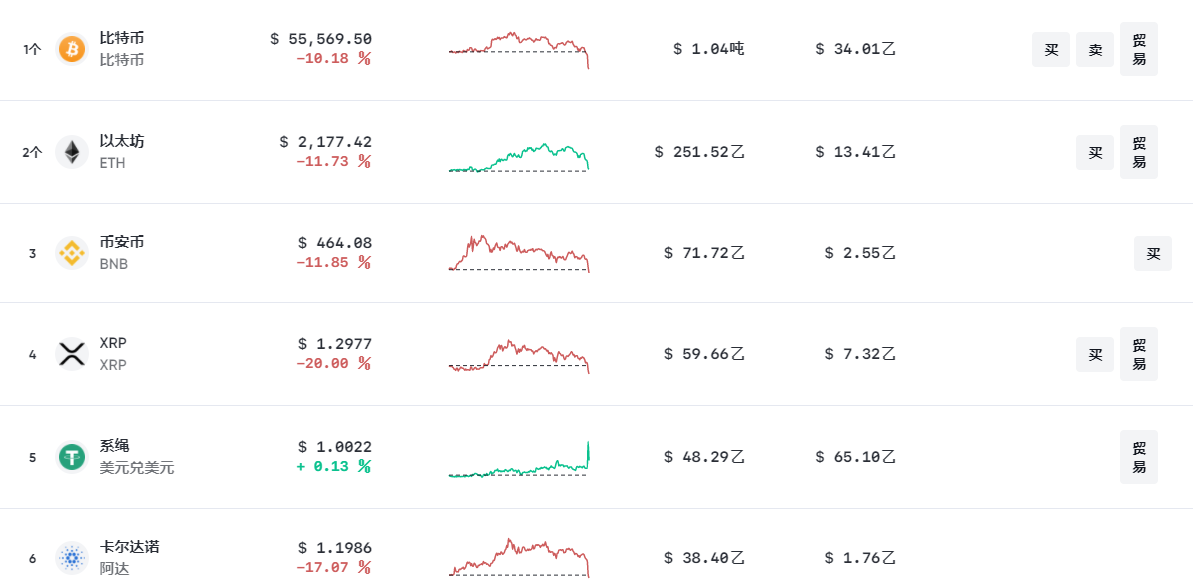Image resolution: width=1193 pixels, height=586 pixels.
Task: Click the Ethereum diamond logo icon
Action: coord(72,152)
